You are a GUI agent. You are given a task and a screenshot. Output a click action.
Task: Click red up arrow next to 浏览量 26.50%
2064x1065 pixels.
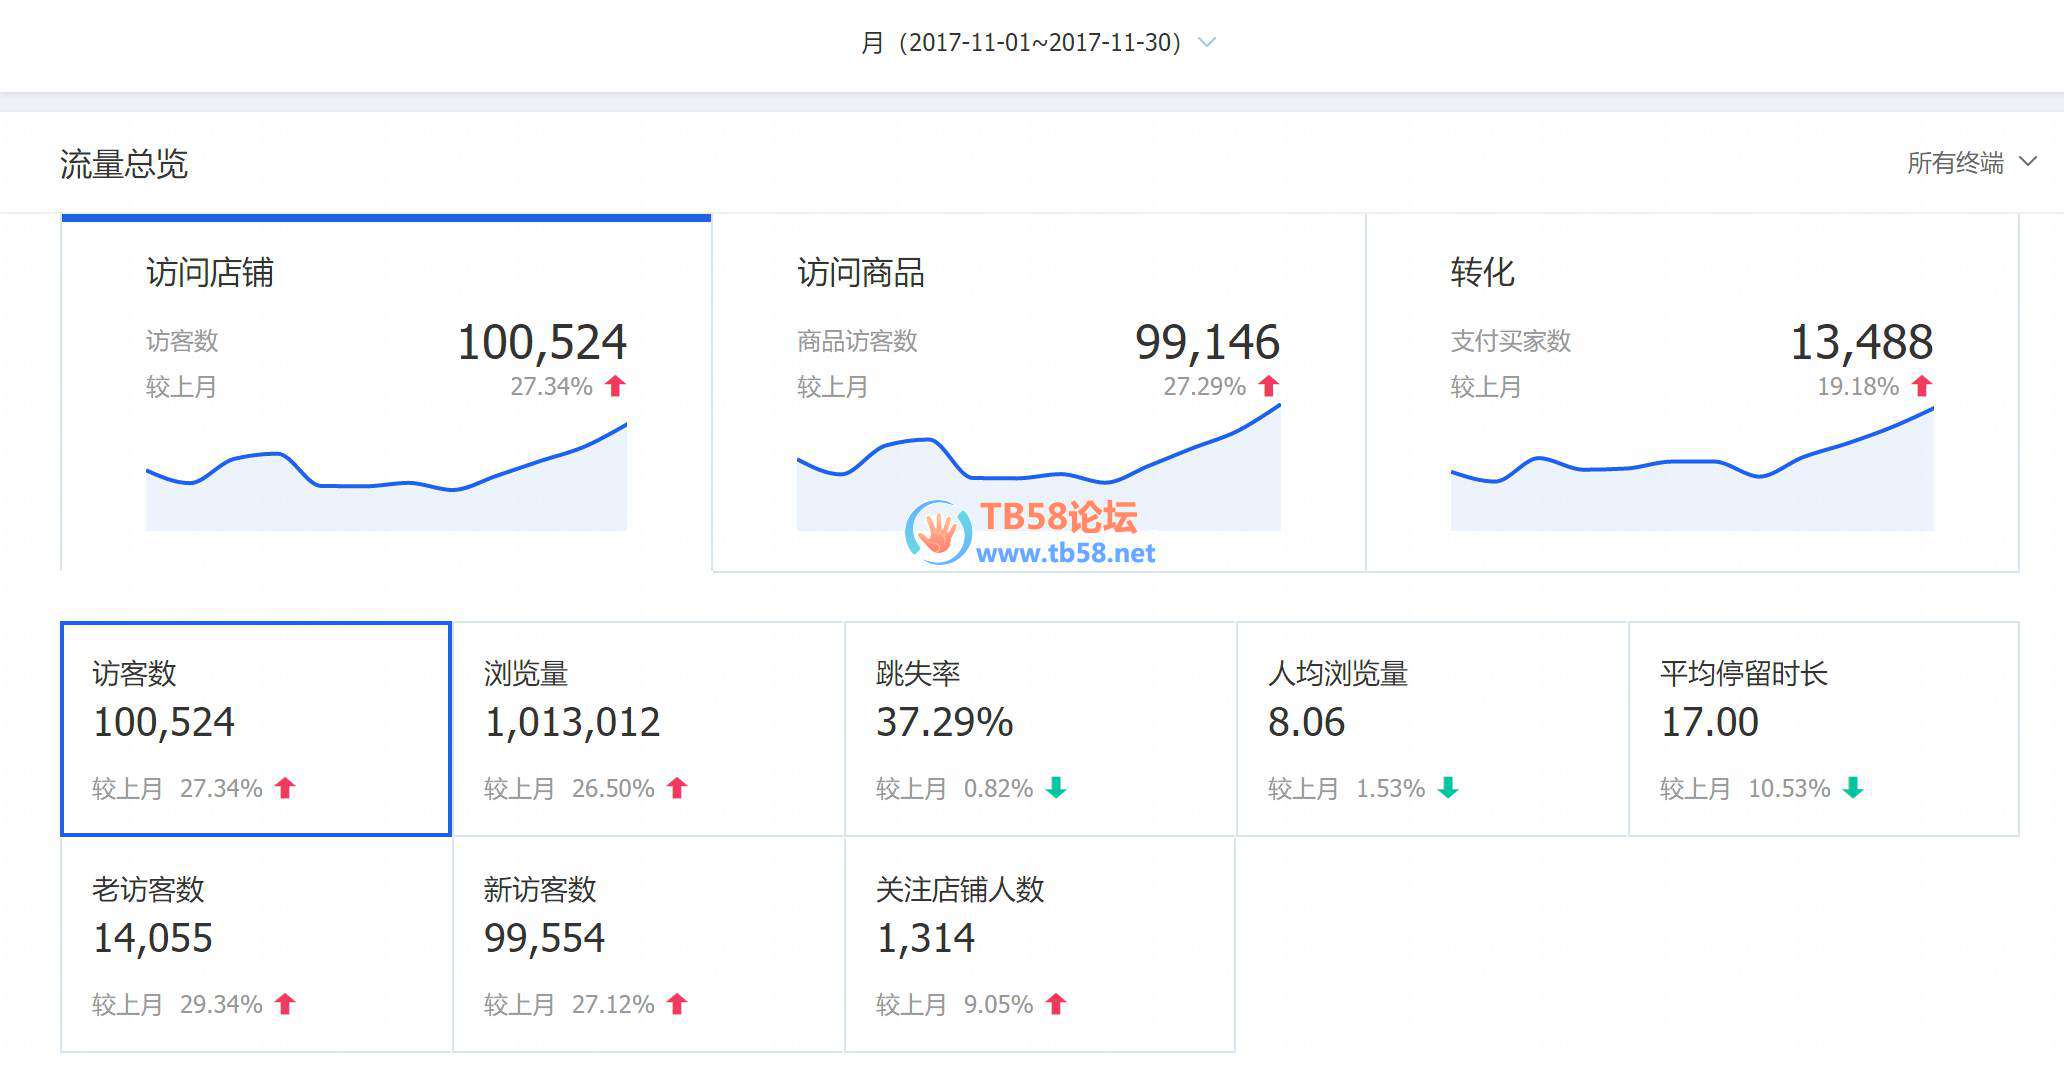click(677, 788)
